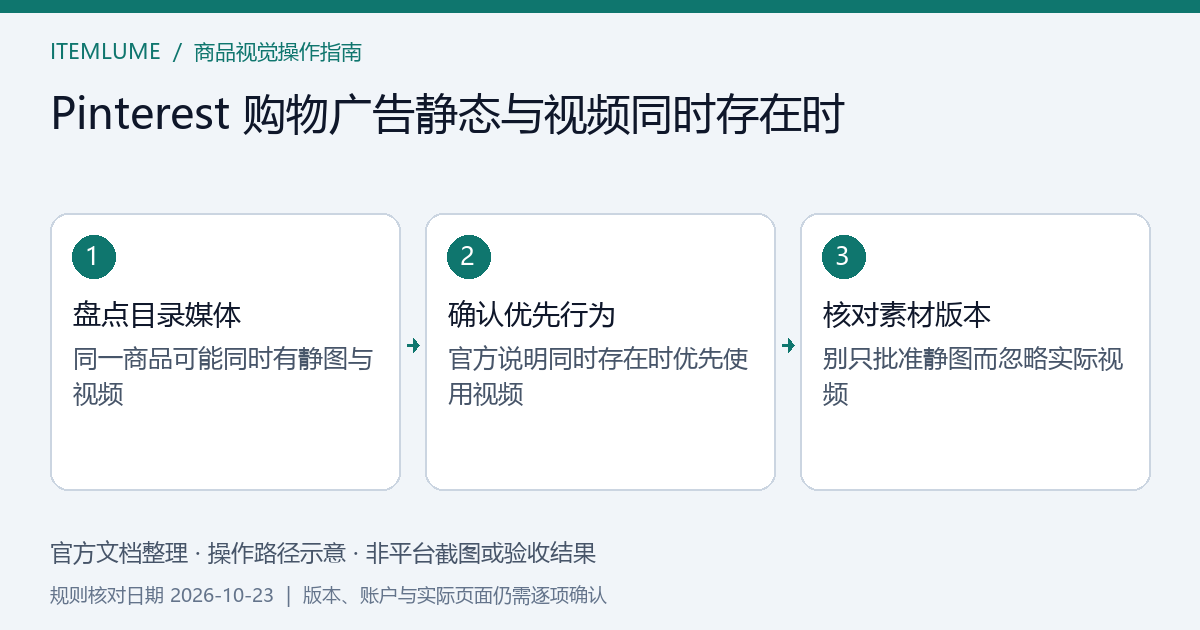1200x630 pixels.
Task: Click the title starting with Pinterest 购物广告
Action: click(448, 115)
